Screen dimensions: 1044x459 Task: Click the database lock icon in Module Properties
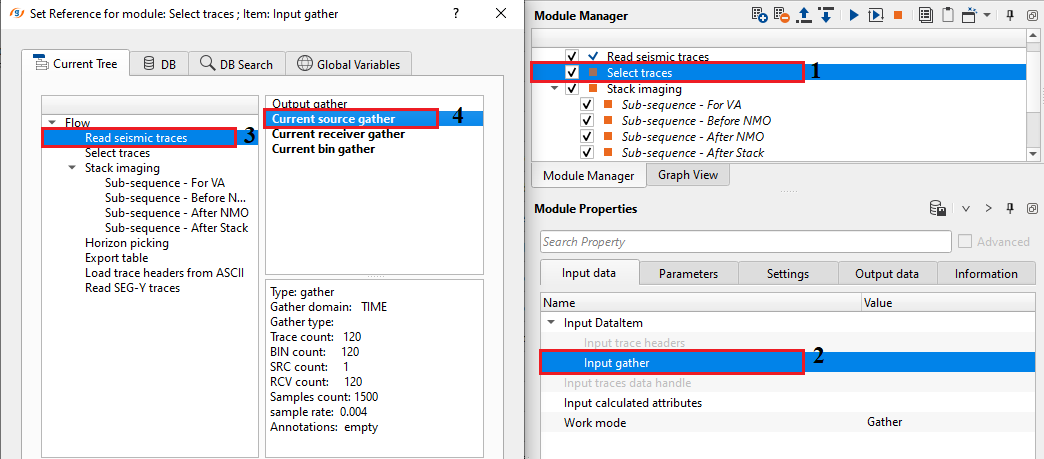(x=938, y=209)
